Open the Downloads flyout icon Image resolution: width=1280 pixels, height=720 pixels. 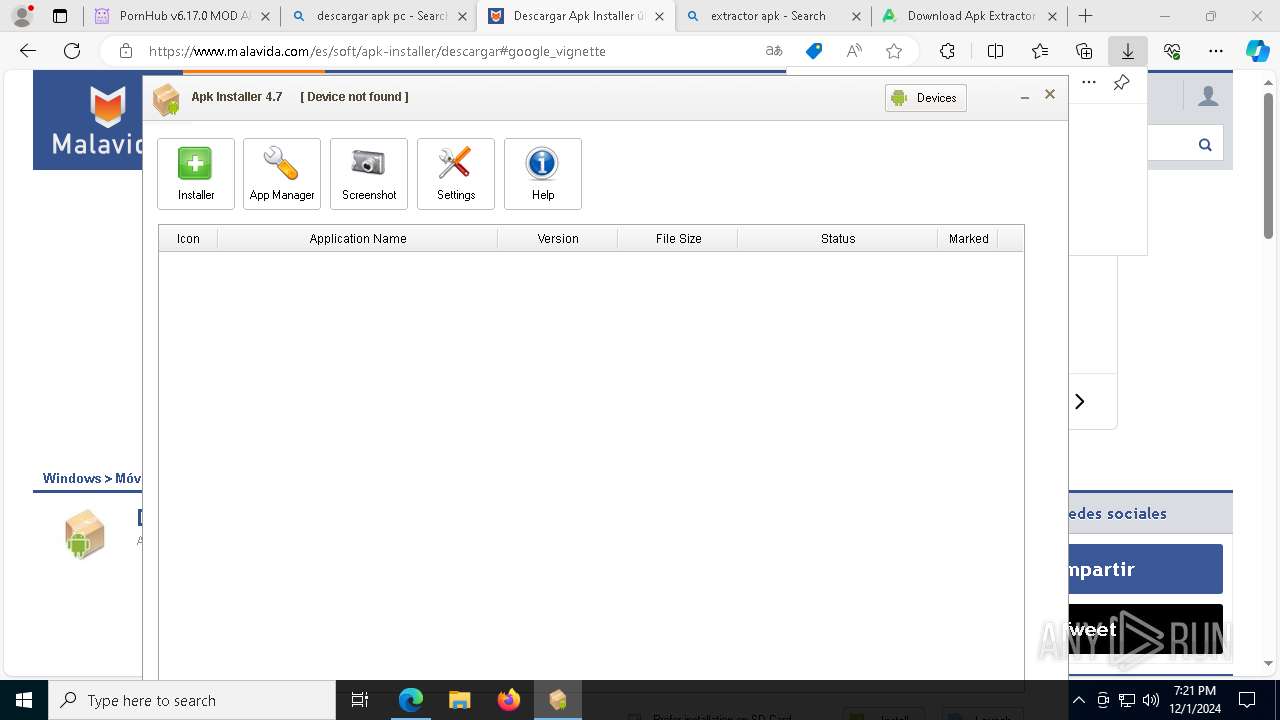click(1128, 51)
